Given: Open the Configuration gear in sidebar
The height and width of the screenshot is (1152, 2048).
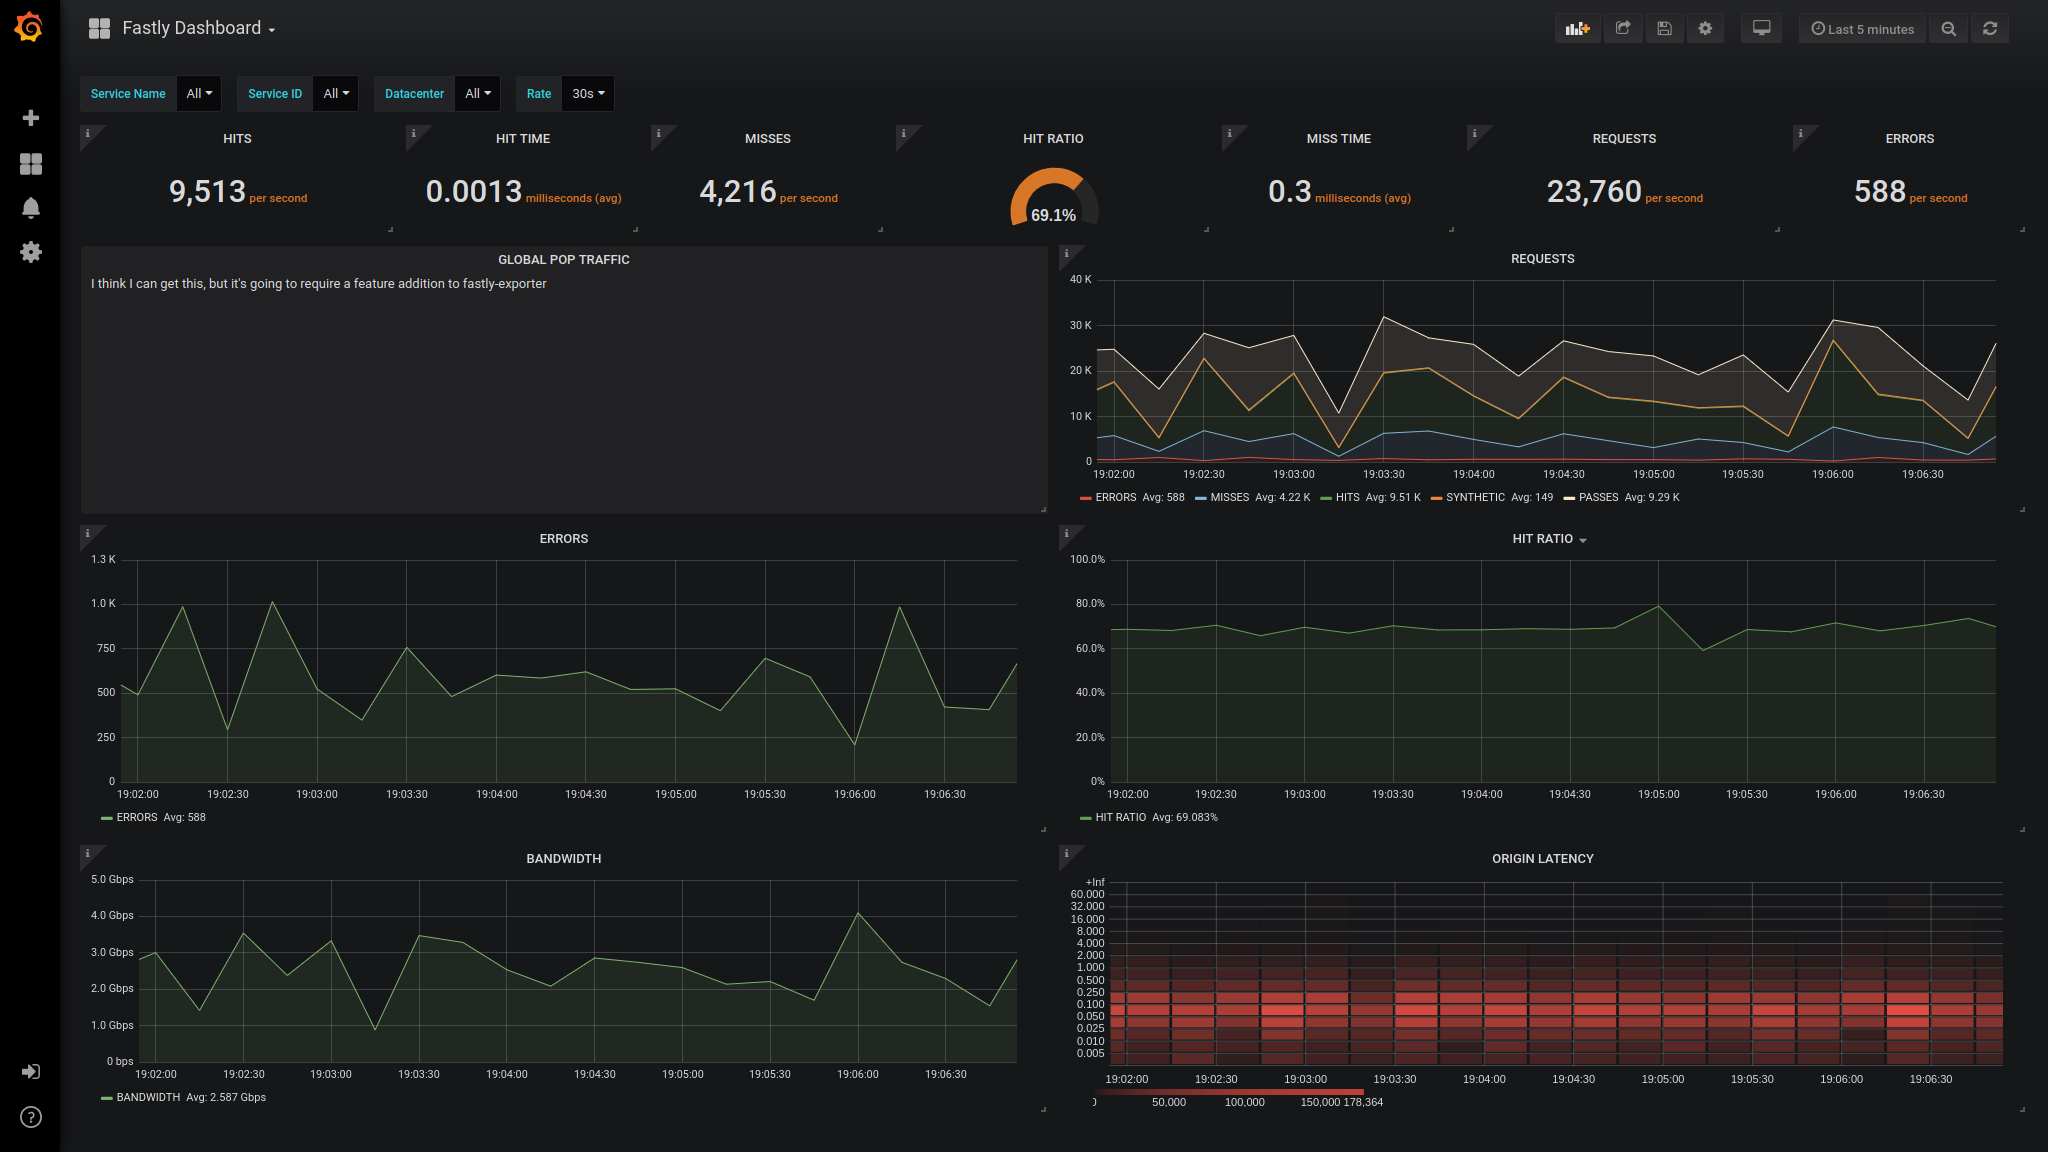Looking at the screenshot, I should point(31,252).
